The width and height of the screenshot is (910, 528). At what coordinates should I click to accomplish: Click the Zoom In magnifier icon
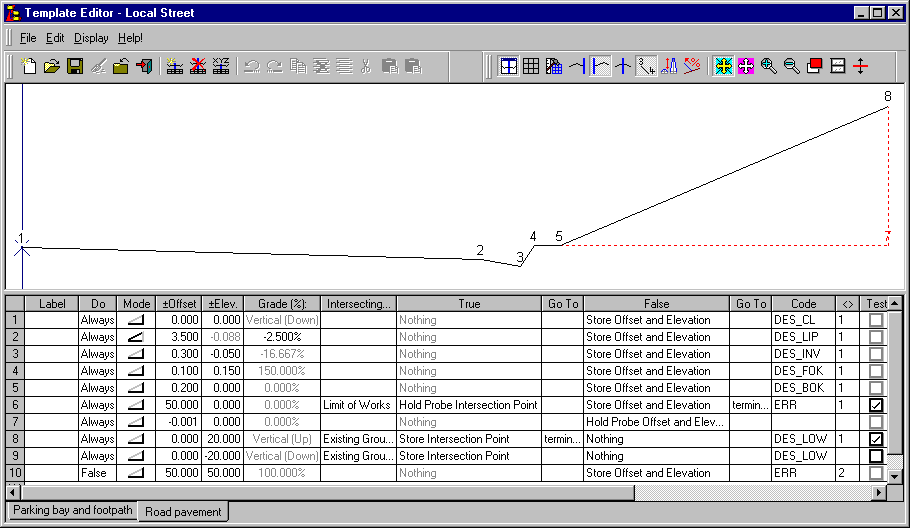point(769,66)
